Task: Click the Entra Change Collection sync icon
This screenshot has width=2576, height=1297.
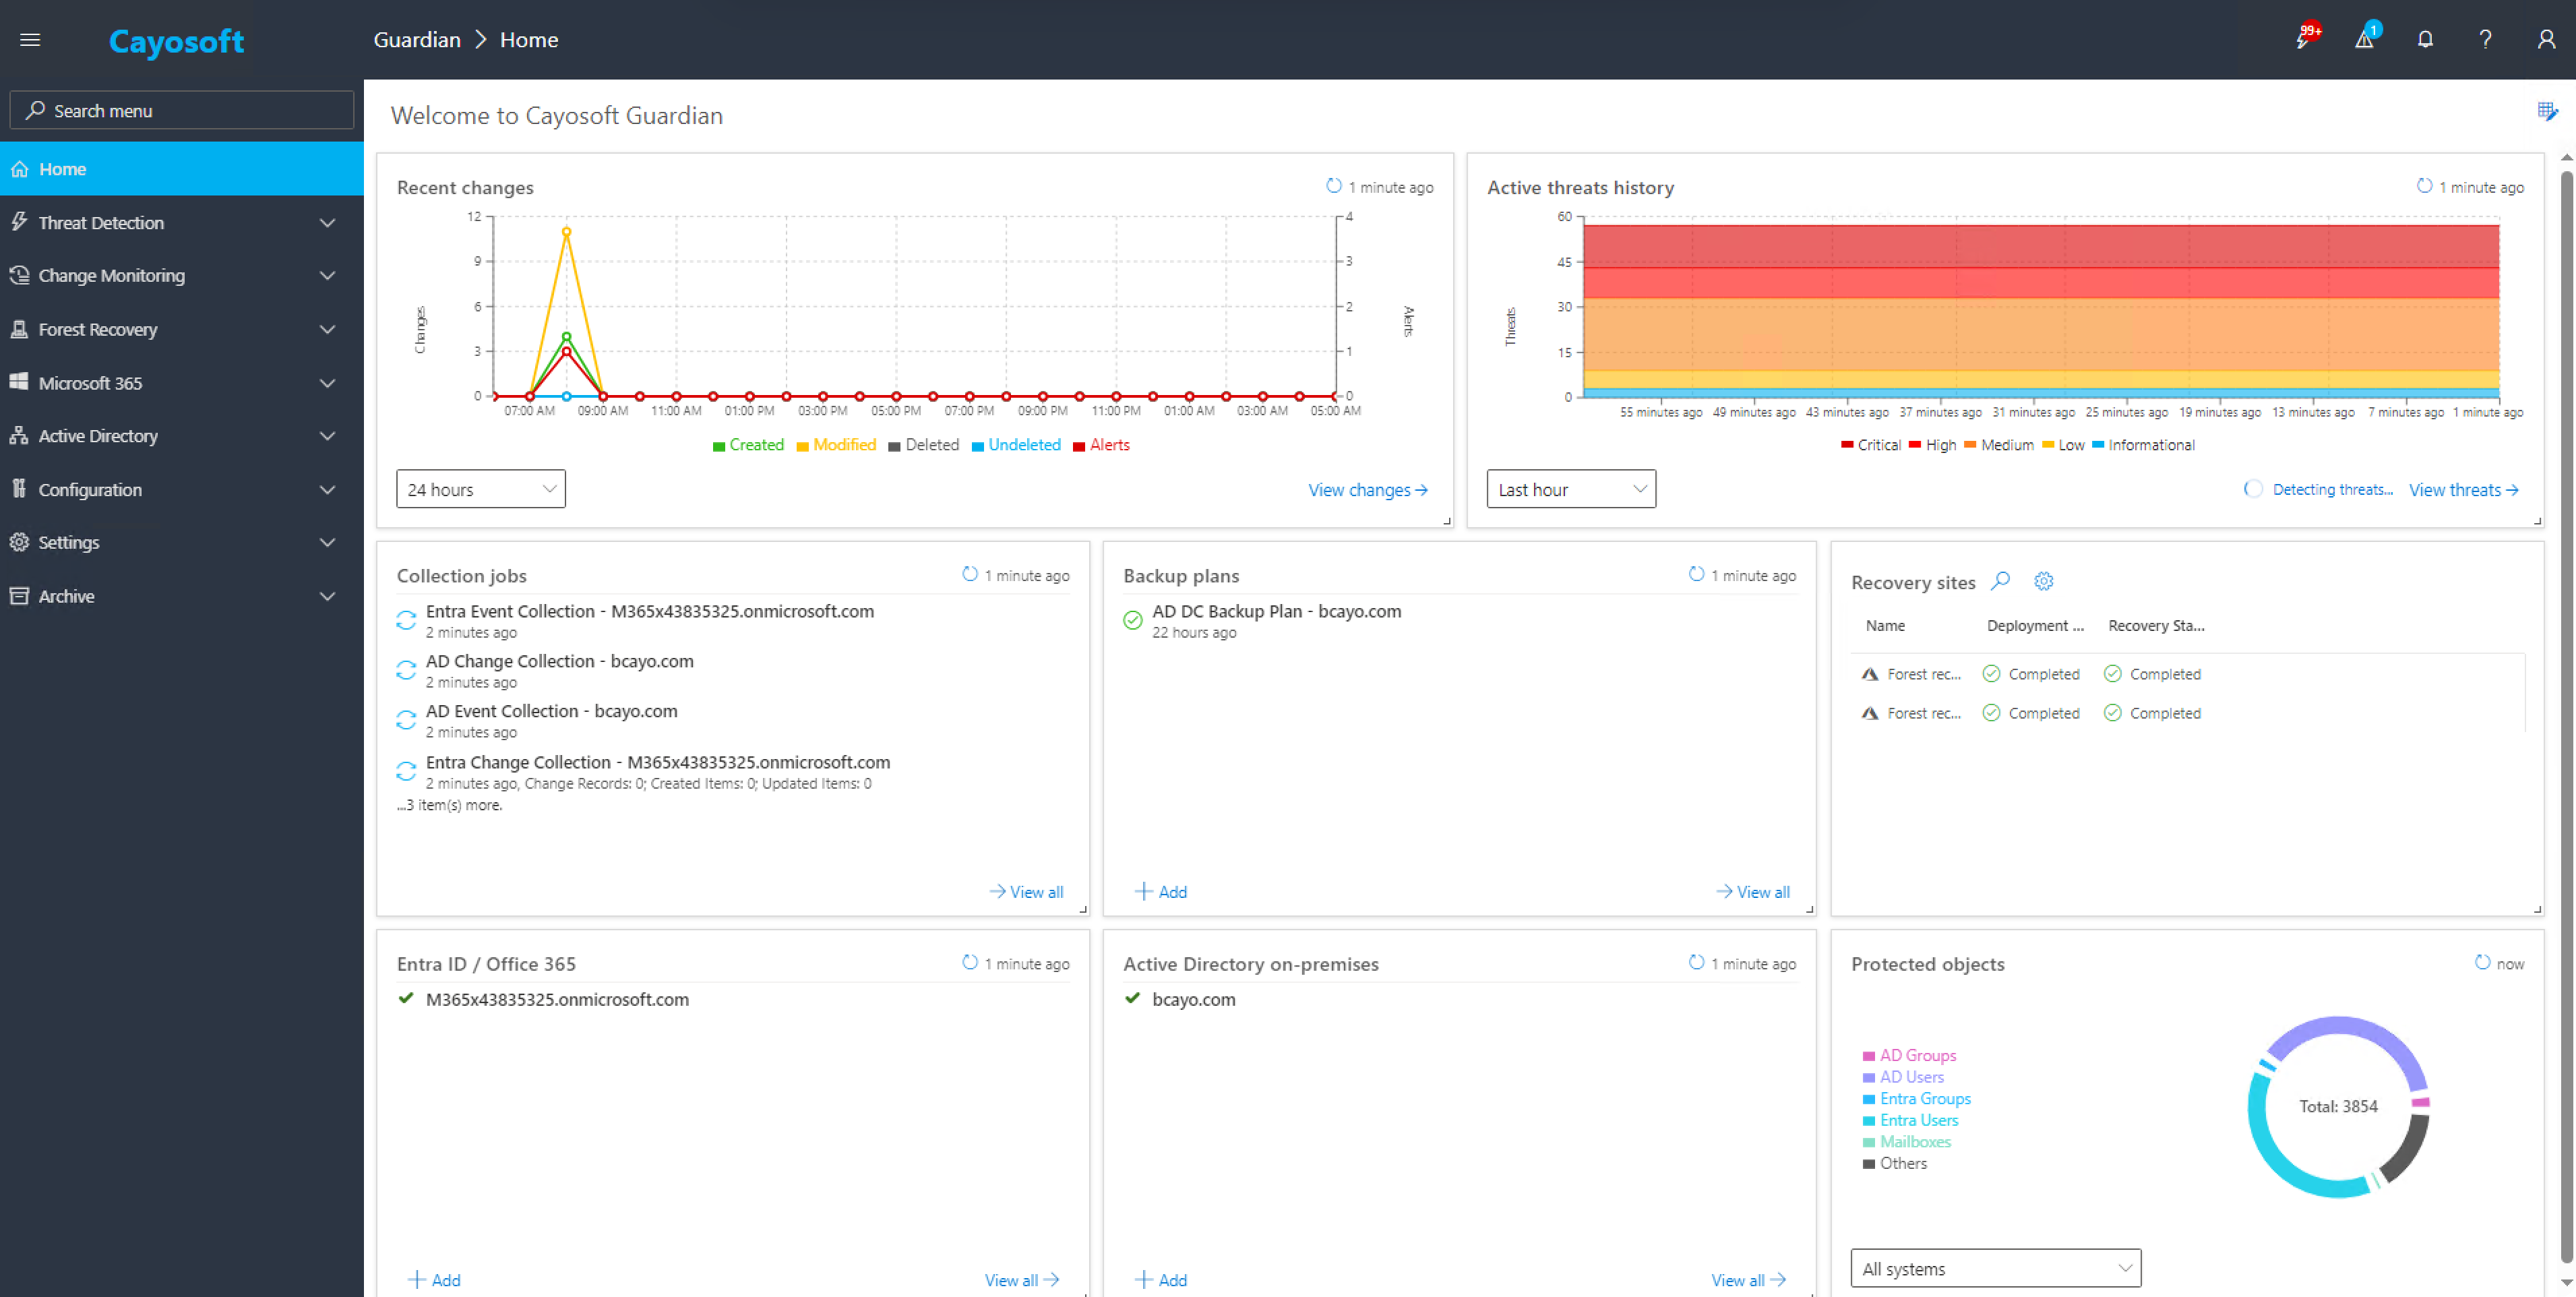Action: (x=406, y=771)
